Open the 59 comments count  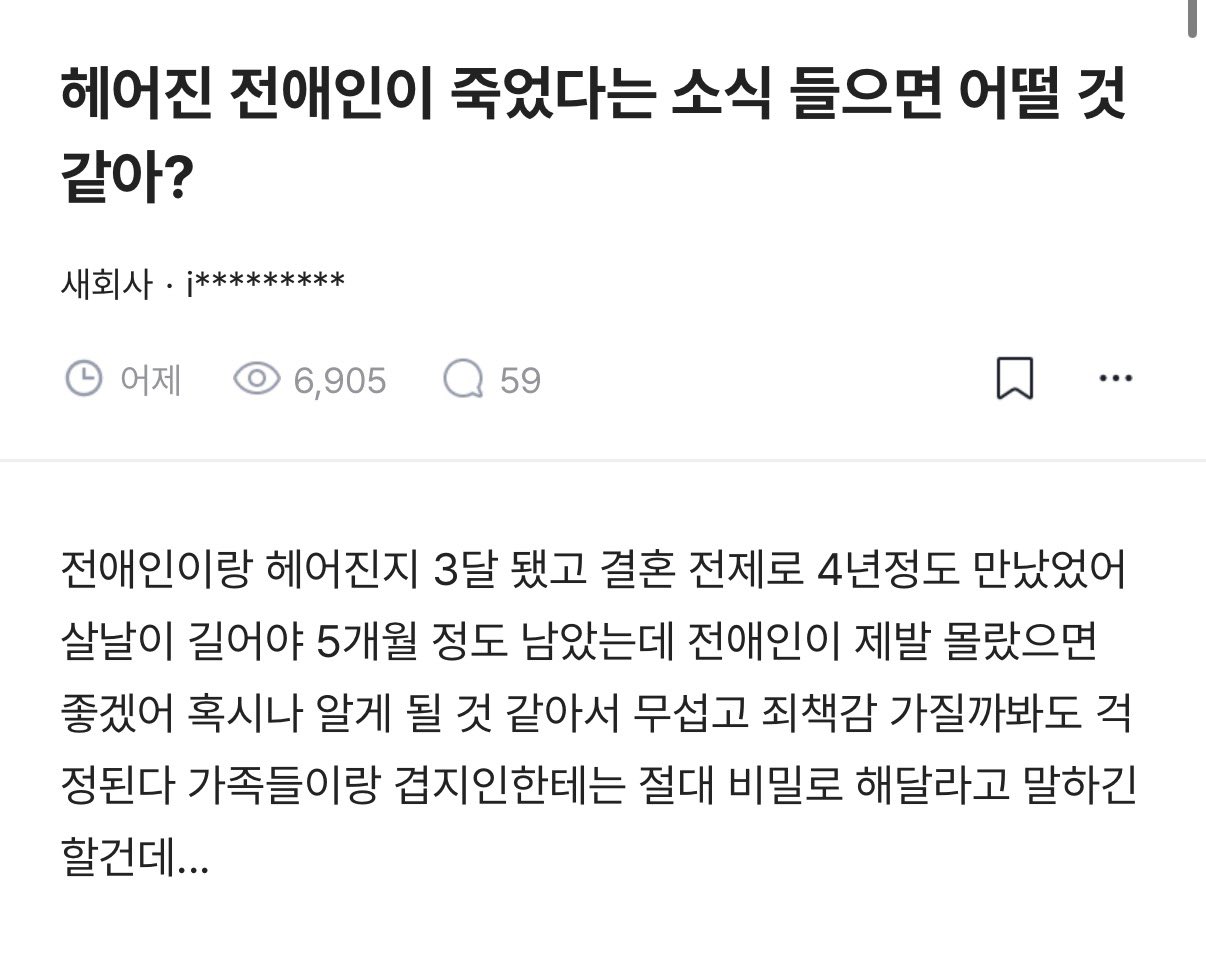(x=520, y=380)
